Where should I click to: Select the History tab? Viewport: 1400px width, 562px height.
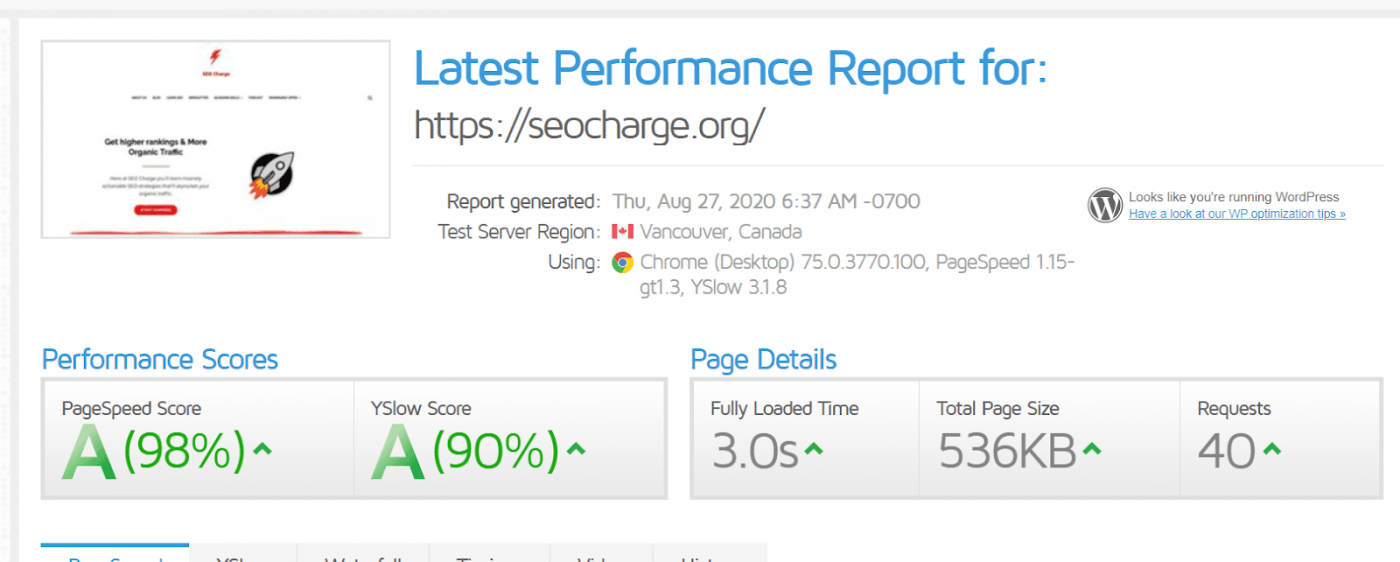[x=710, y=554]
